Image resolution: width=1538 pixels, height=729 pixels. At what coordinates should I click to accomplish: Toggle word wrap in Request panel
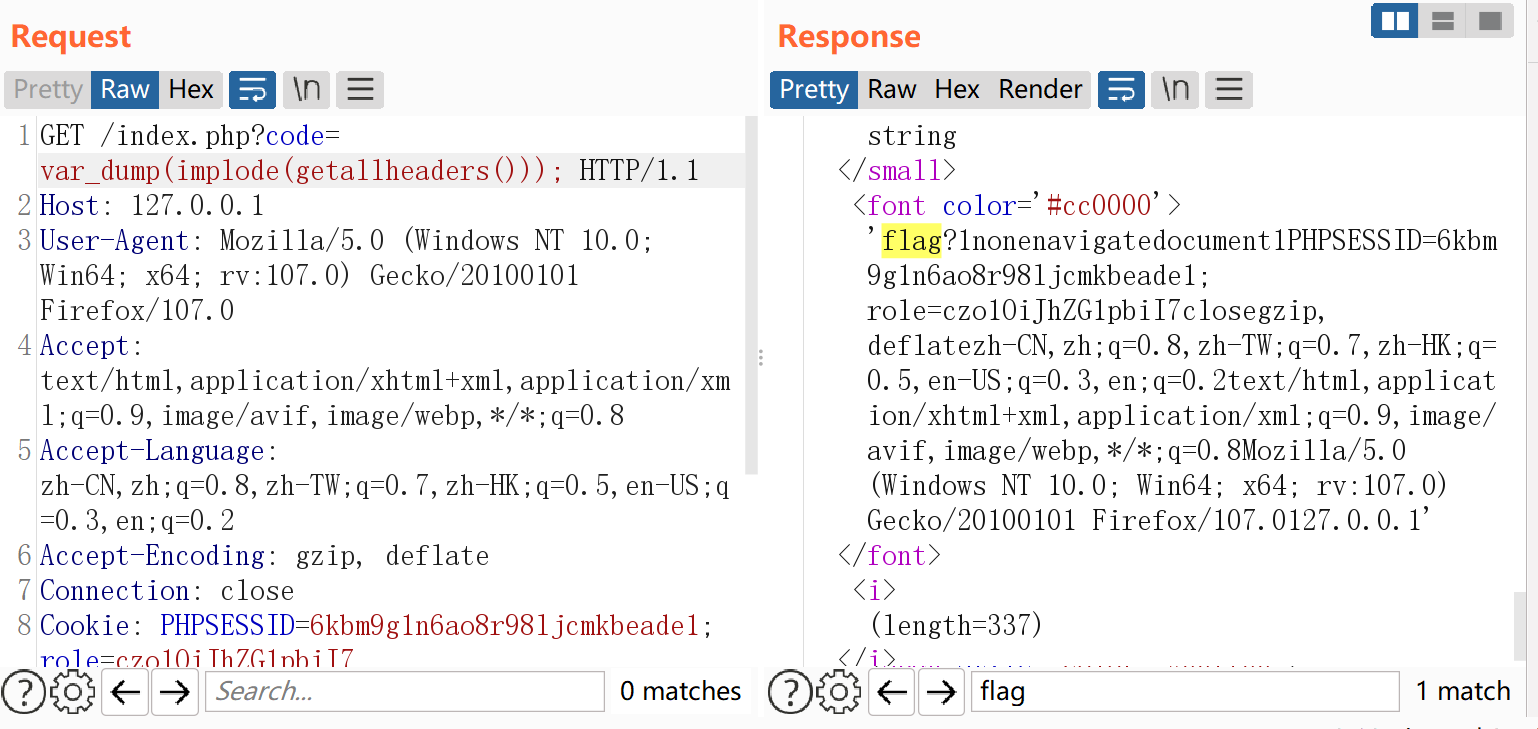252,90
